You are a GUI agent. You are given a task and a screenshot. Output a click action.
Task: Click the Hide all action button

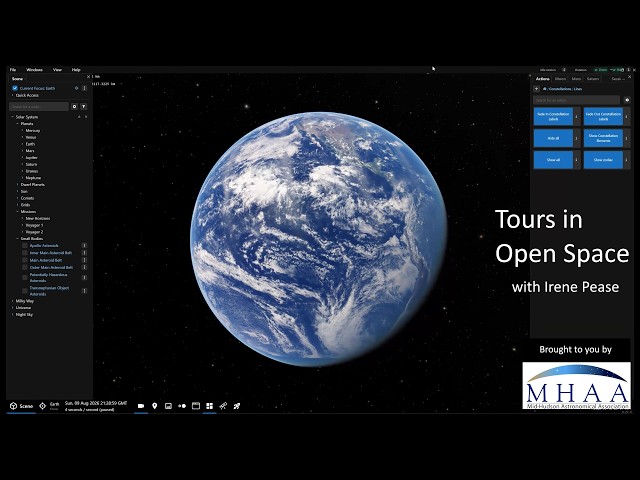click(553, 138)
